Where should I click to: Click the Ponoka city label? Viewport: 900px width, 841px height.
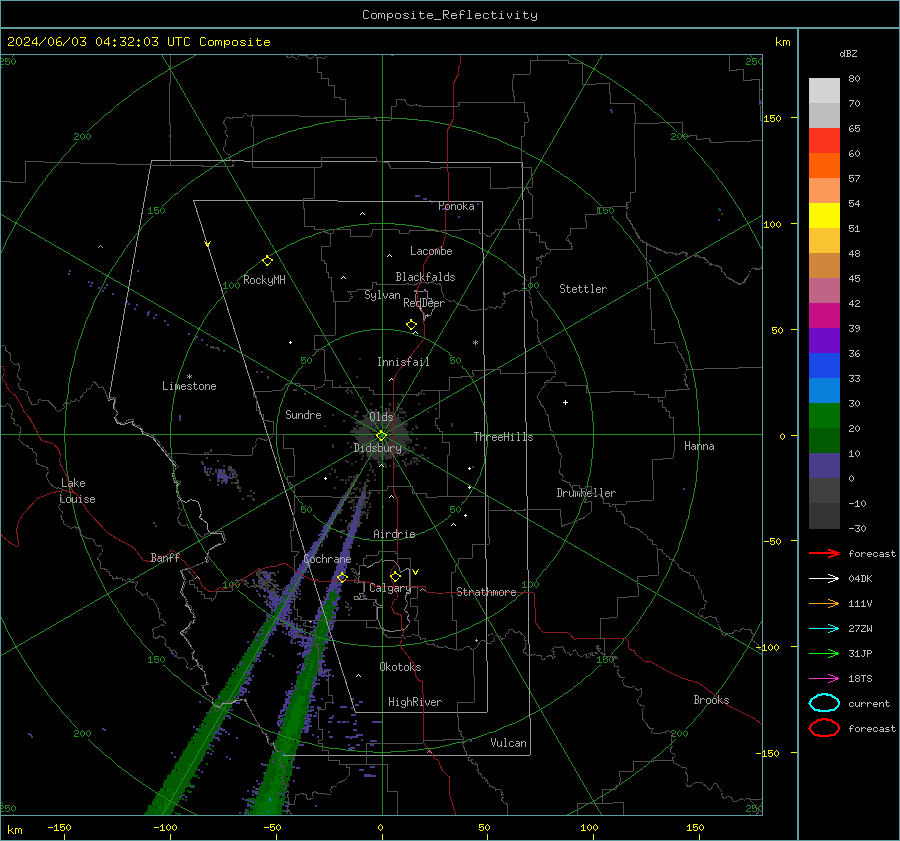click(x=456, y=206)
